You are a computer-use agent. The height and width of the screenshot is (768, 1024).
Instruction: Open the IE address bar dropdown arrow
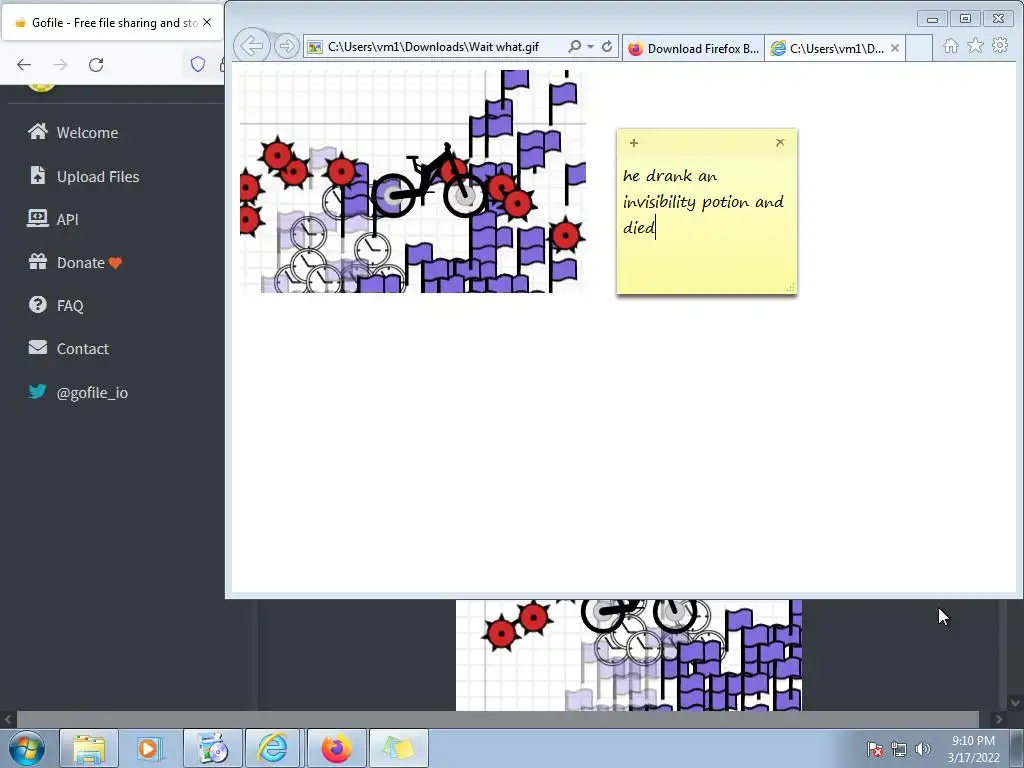tap(590, 47)
